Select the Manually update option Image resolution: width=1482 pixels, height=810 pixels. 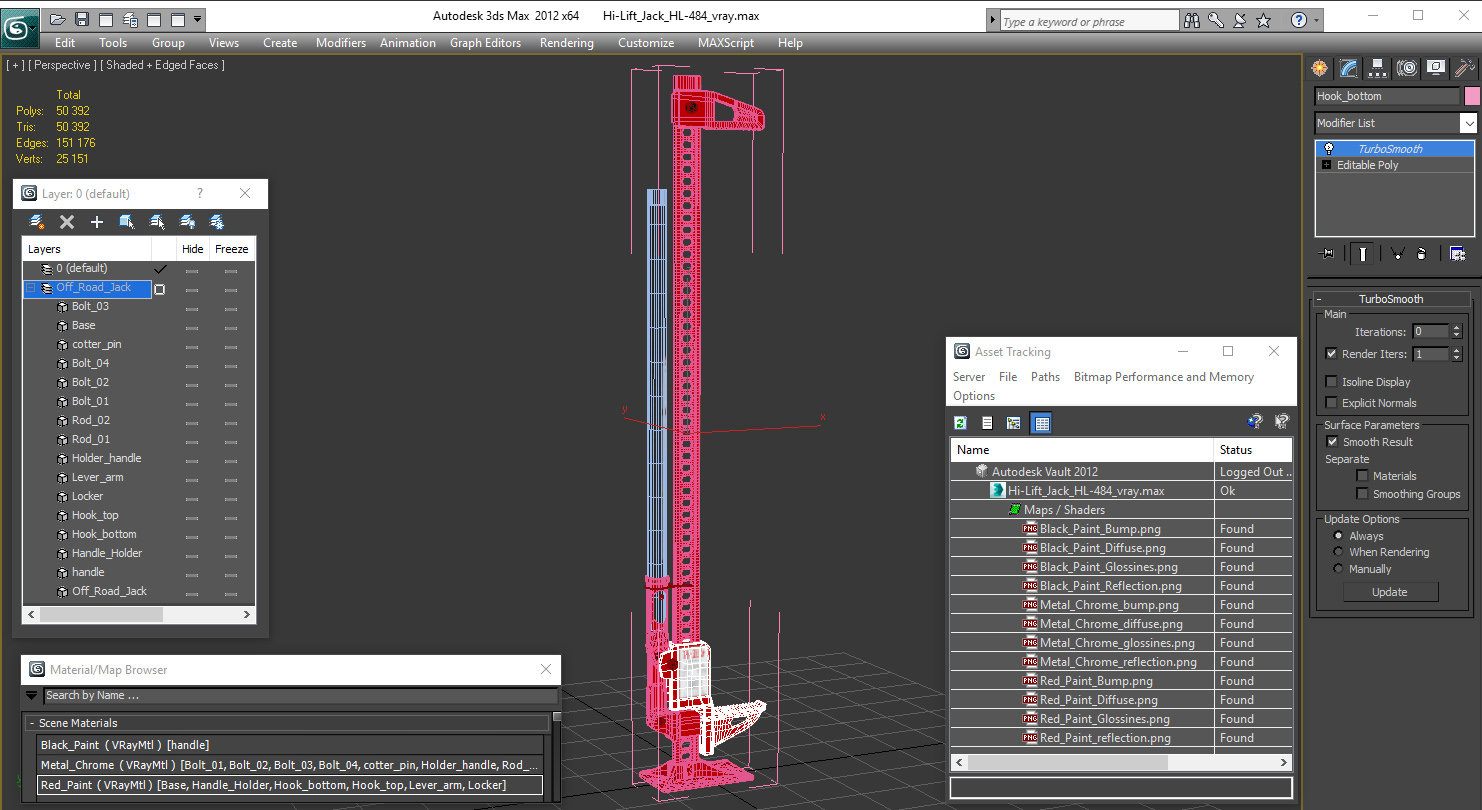coord(1338,569)
